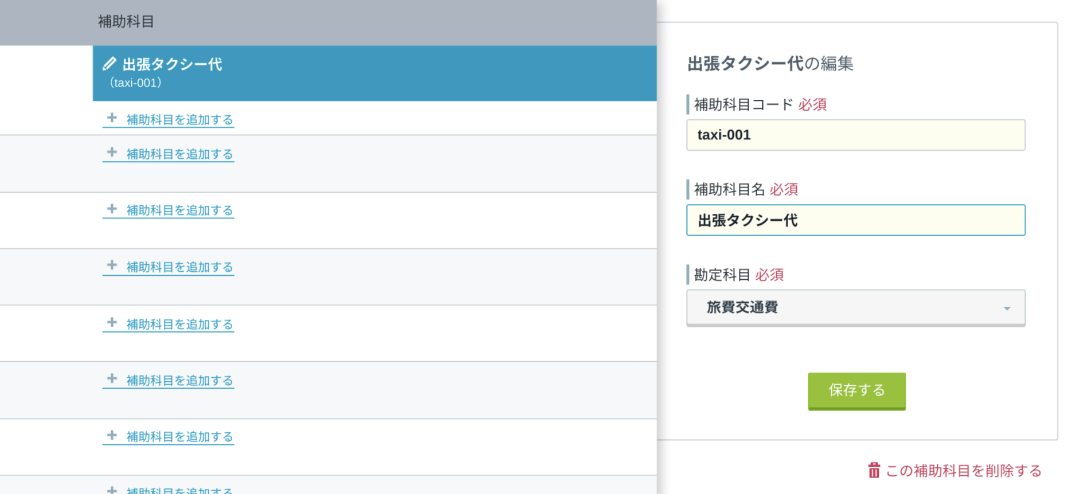This screenshot has width=1076, height=494.
Task: Click the green 保存する button
Action: coord(856,391)
